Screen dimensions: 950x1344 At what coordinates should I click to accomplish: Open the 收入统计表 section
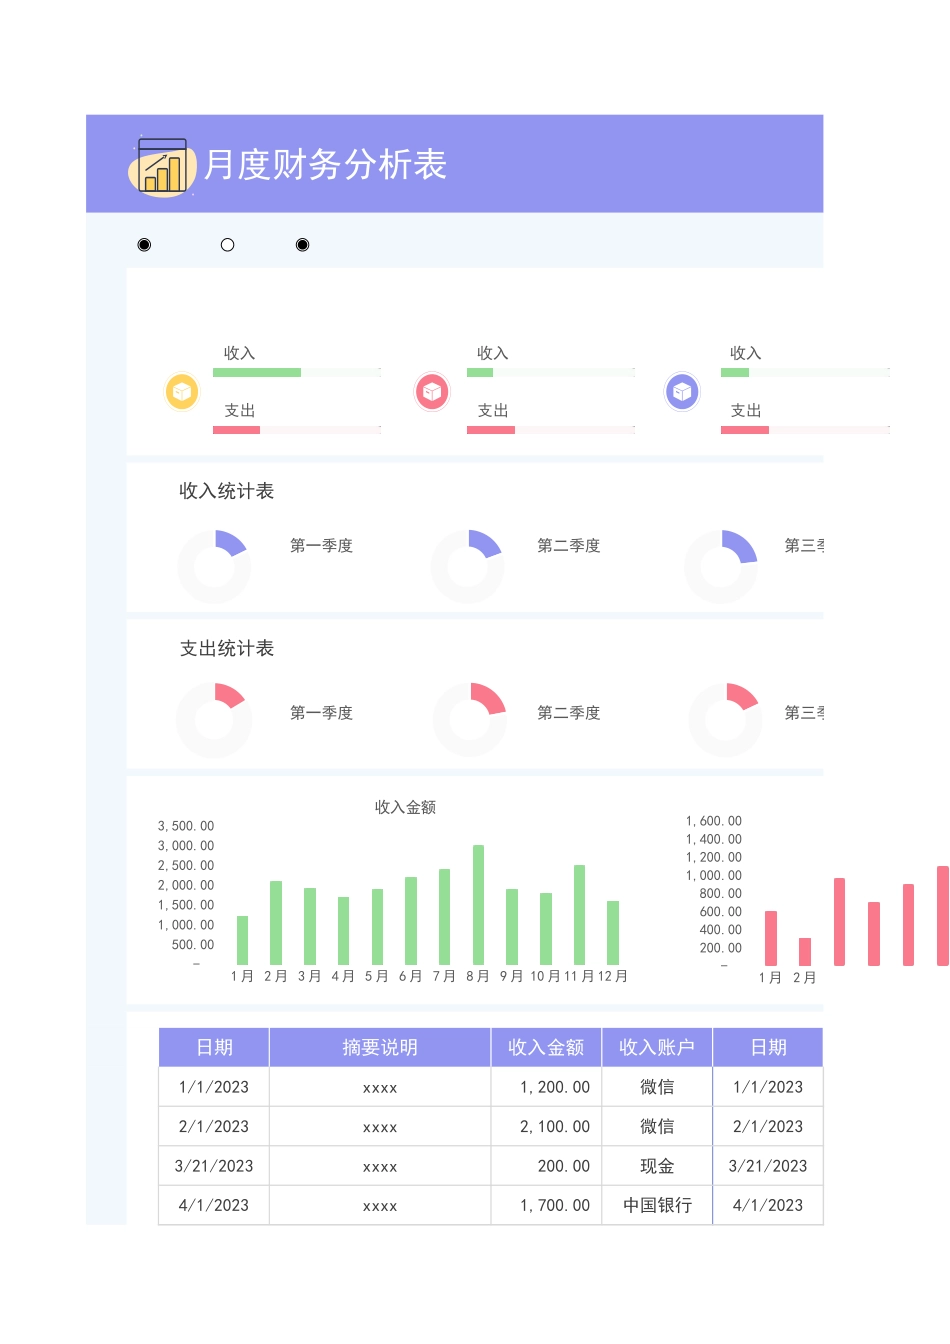pyautogui.click(x=227, y=491)
